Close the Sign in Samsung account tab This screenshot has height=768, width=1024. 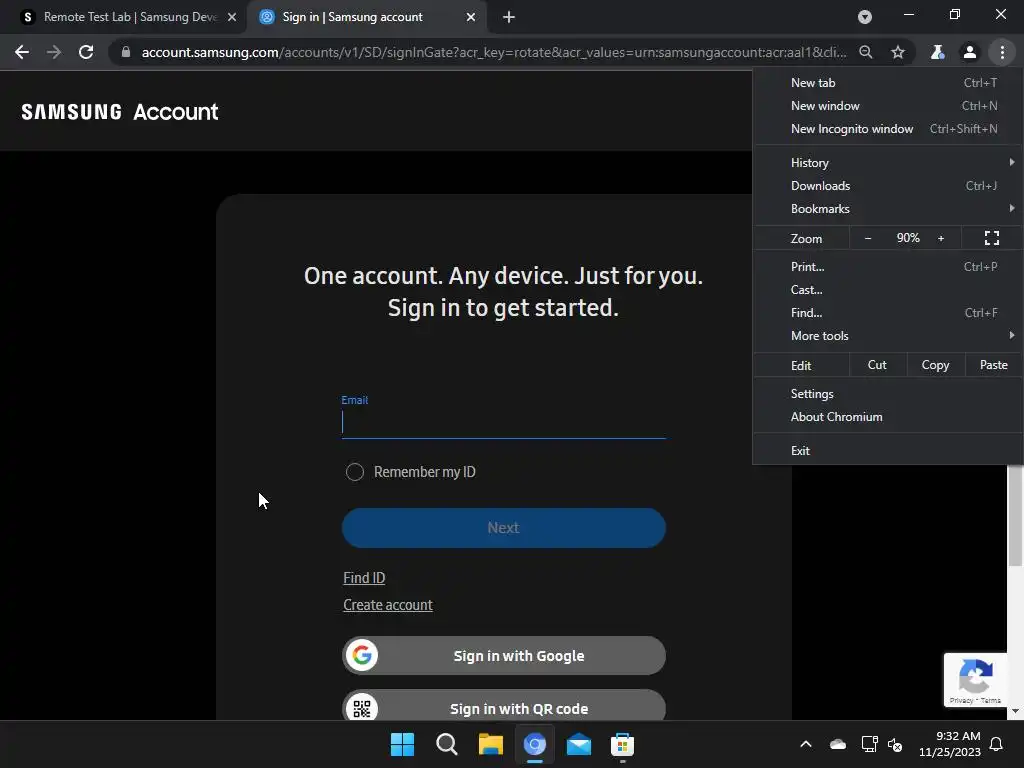point(471,17)
